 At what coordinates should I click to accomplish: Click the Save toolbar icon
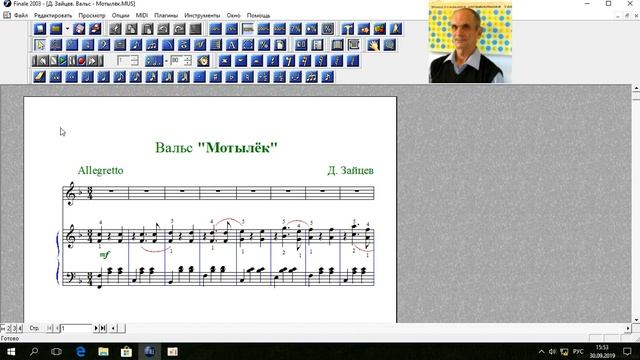pyautogui.click(x=79, y=29)
